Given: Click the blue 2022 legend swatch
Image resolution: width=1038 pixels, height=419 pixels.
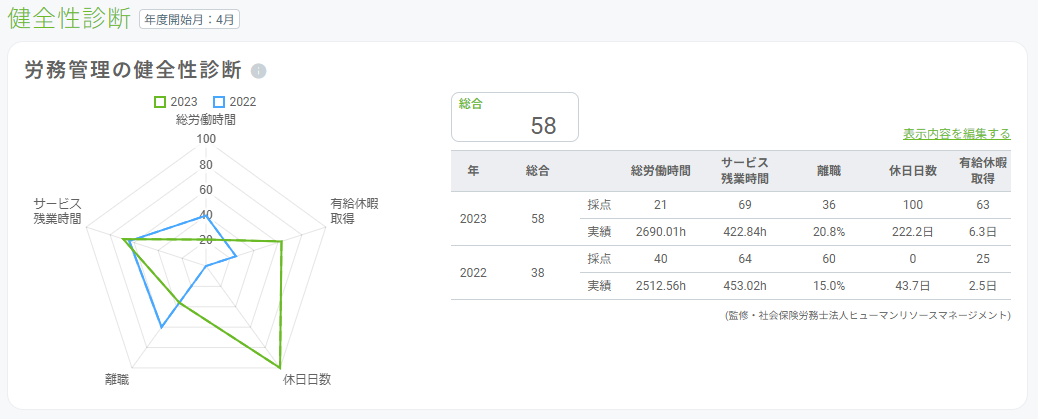Looking at the screenshot, I should [219, 102].
